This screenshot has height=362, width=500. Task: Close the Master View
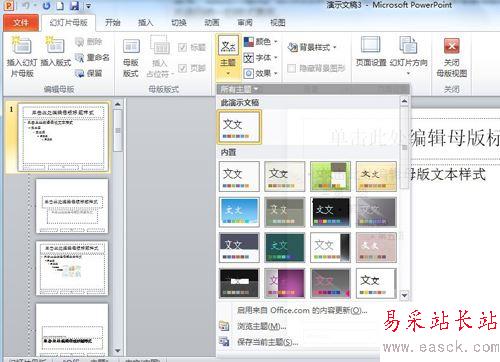(x=452, y=57)
